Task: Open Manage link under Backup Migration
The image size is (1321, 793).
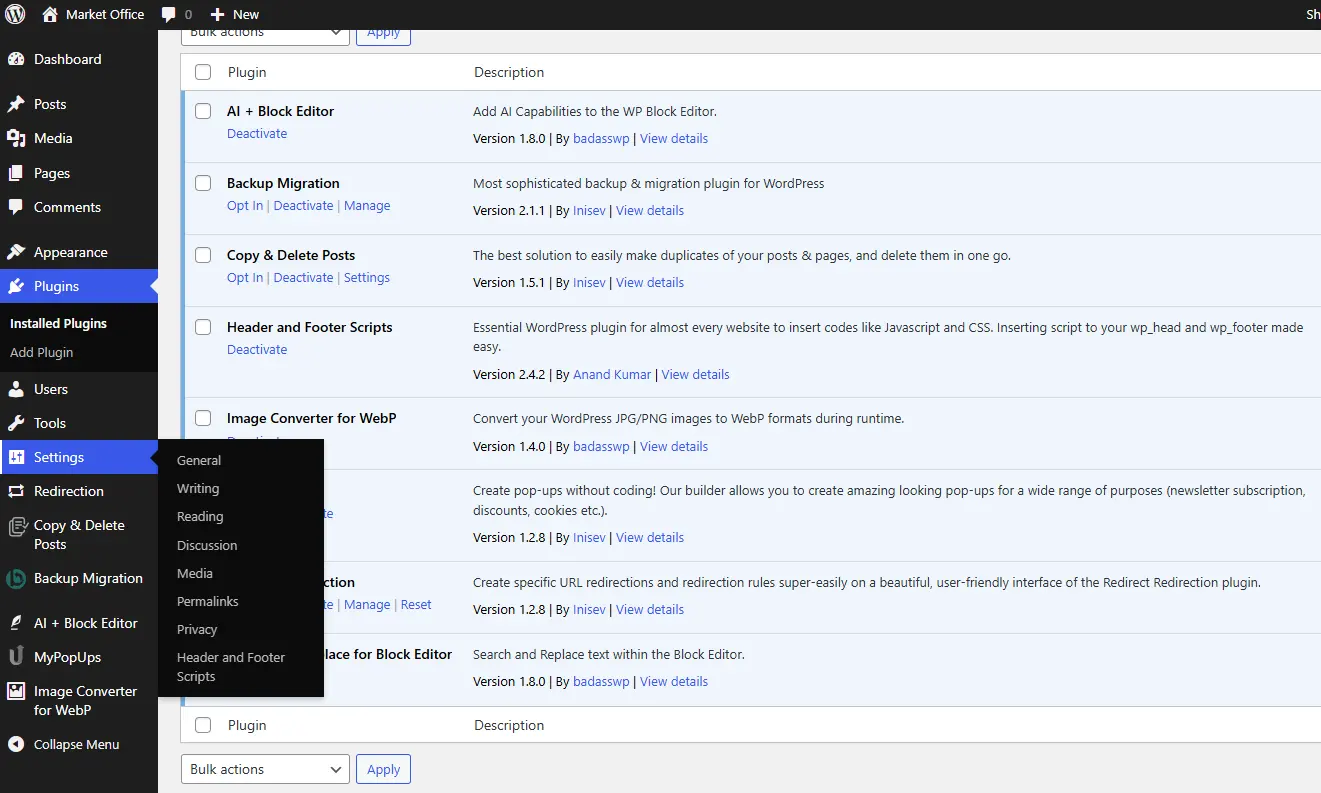Action: (367, 205)
